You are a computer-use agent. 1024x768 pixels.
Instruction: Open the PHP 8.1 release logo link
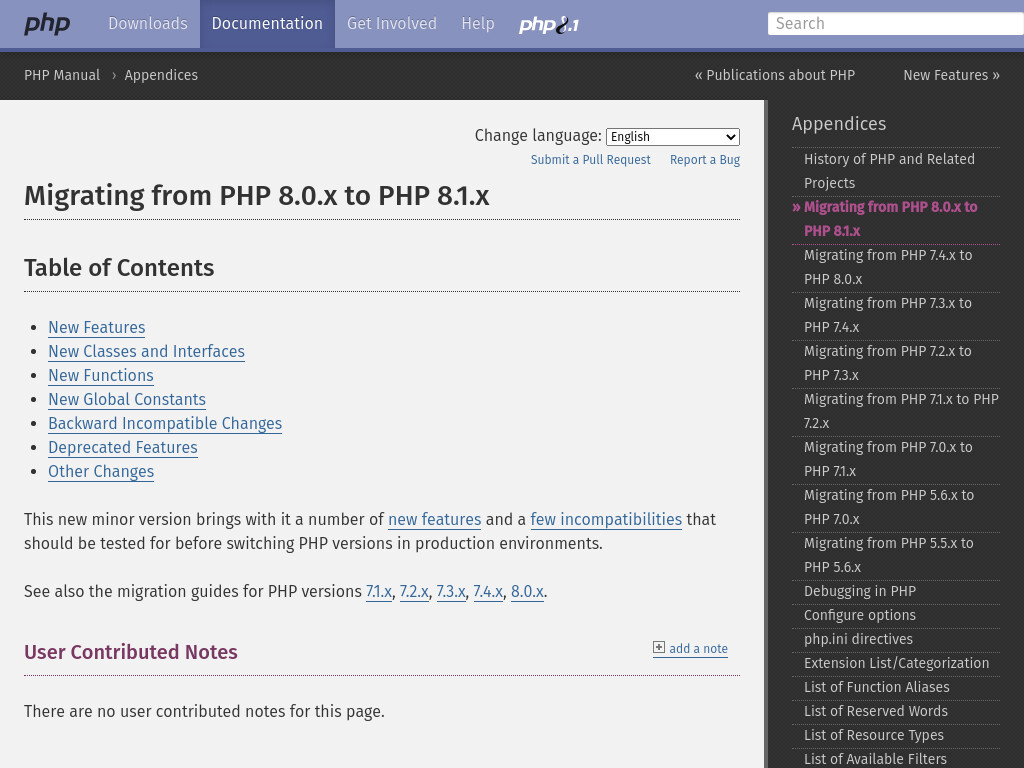pyautogui.click(x=549, y=25)
